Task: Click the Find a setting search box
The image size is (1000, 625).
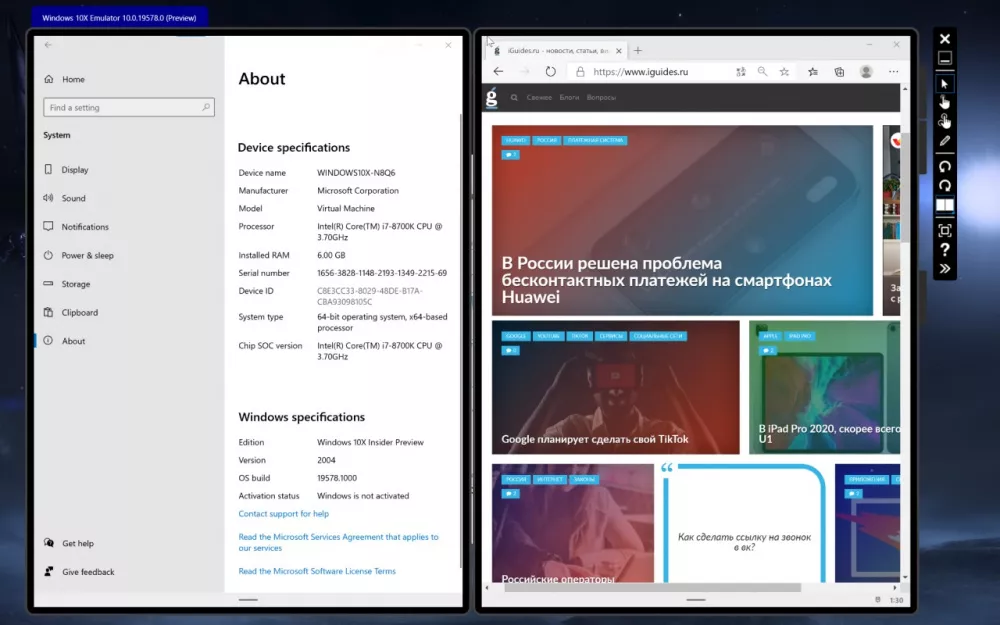Action: click(x=129, y=107)
